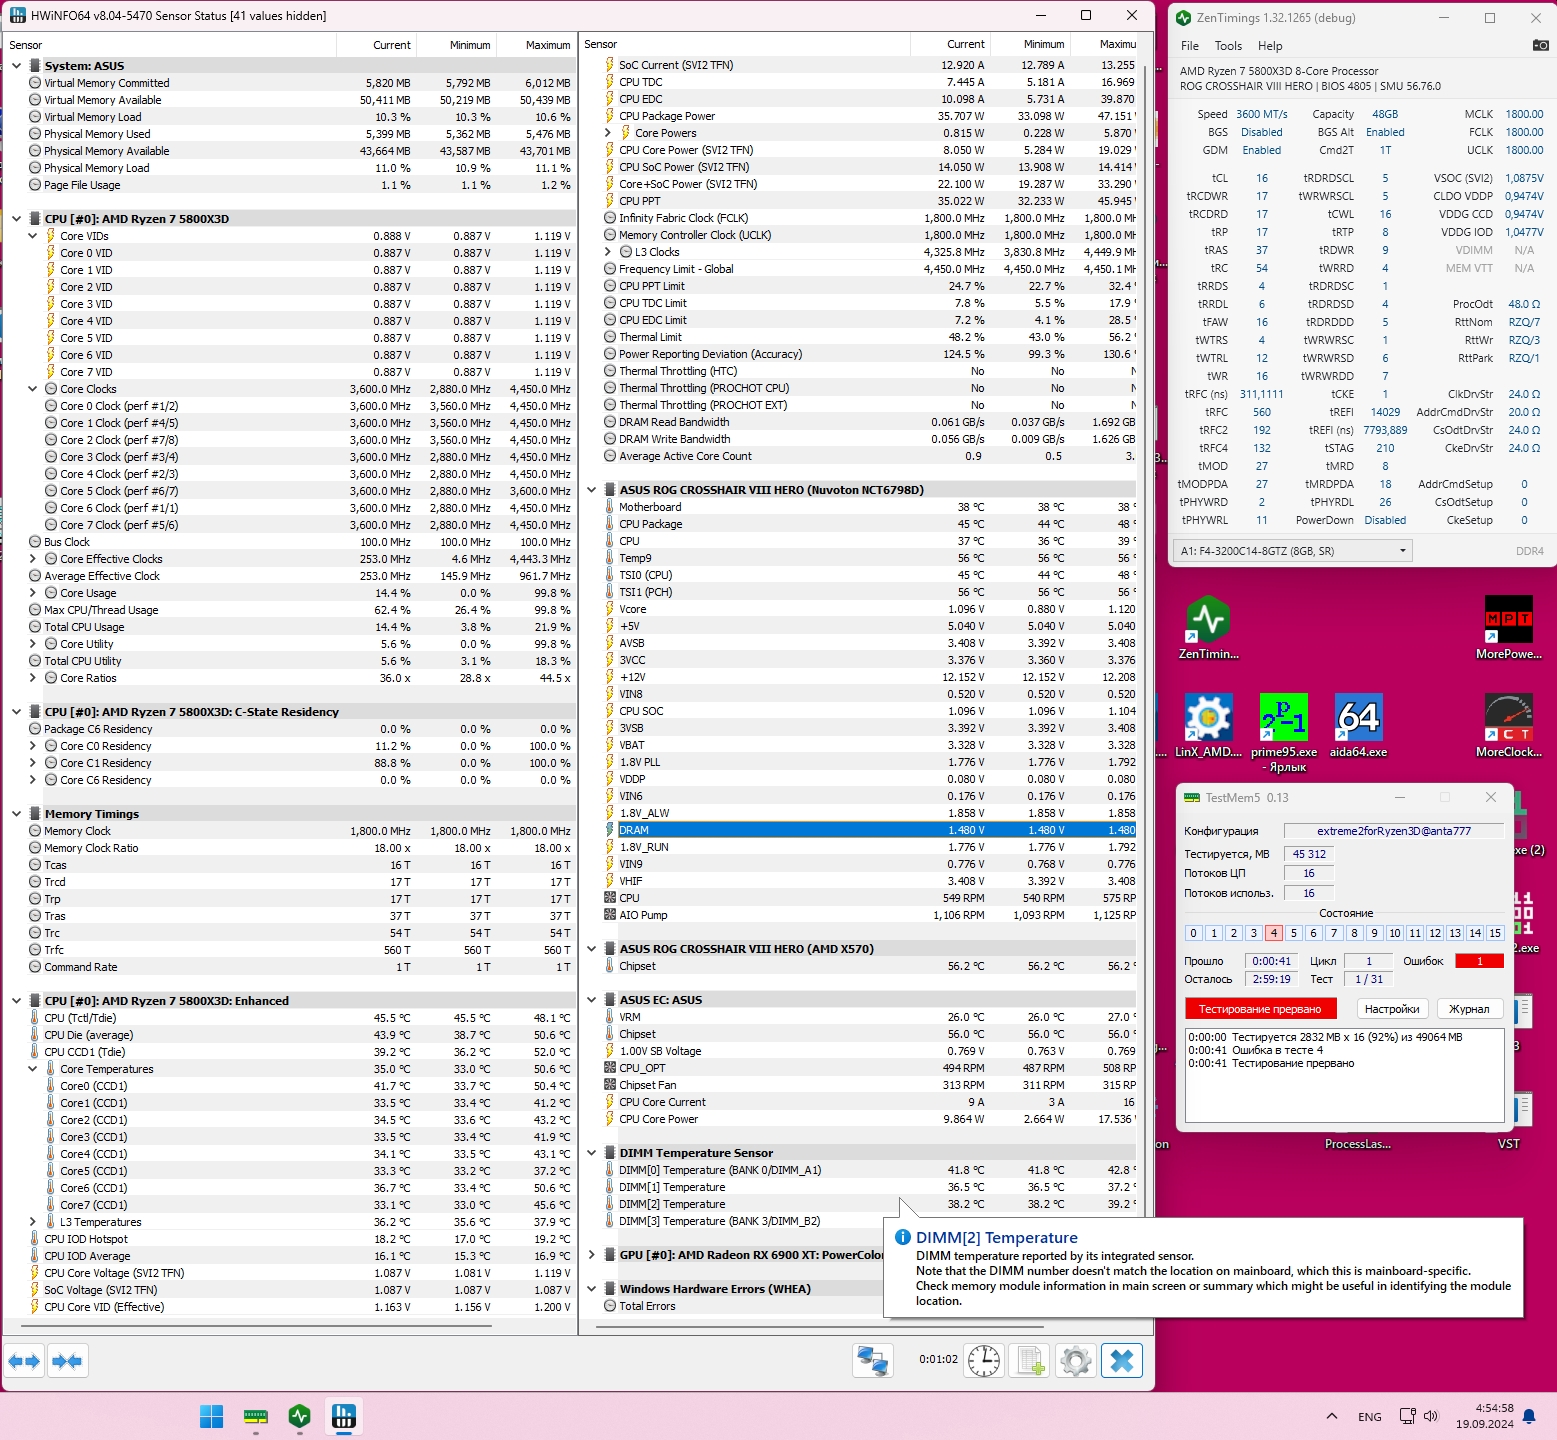Select the DIMM[0] Temperature row

[869, 1170]
